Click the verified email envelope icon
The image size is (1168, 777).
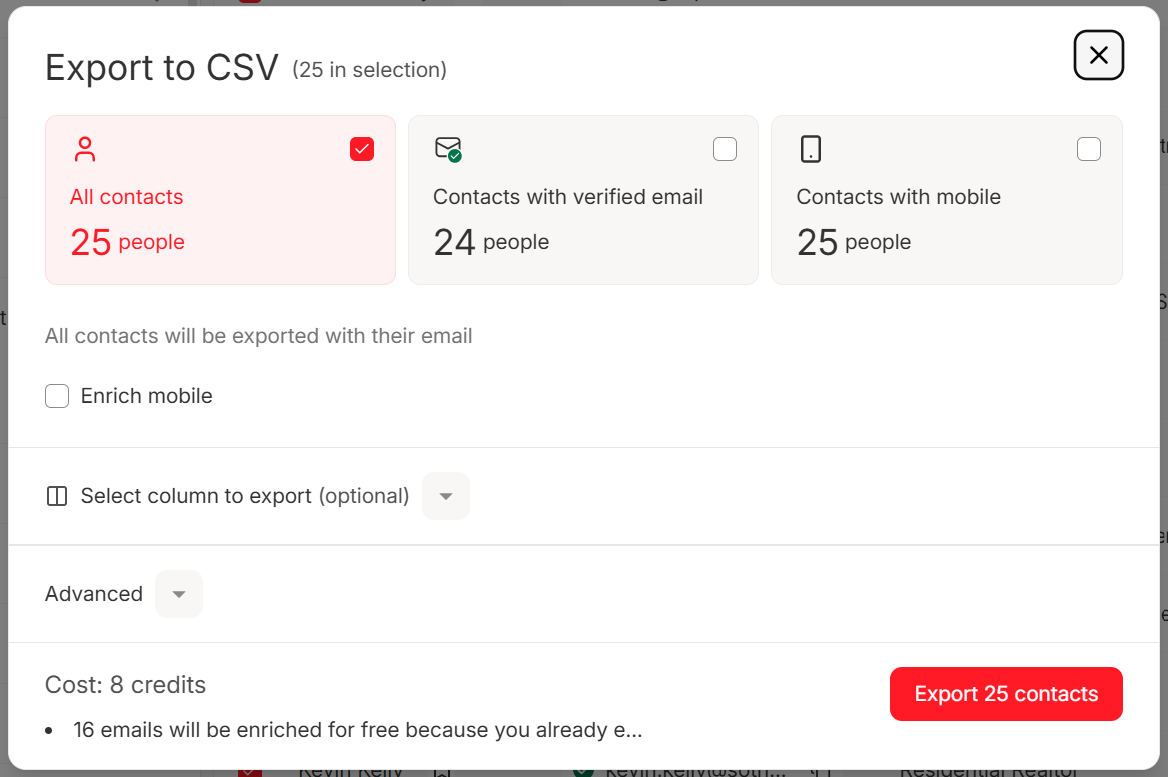(x=447, y=150)
